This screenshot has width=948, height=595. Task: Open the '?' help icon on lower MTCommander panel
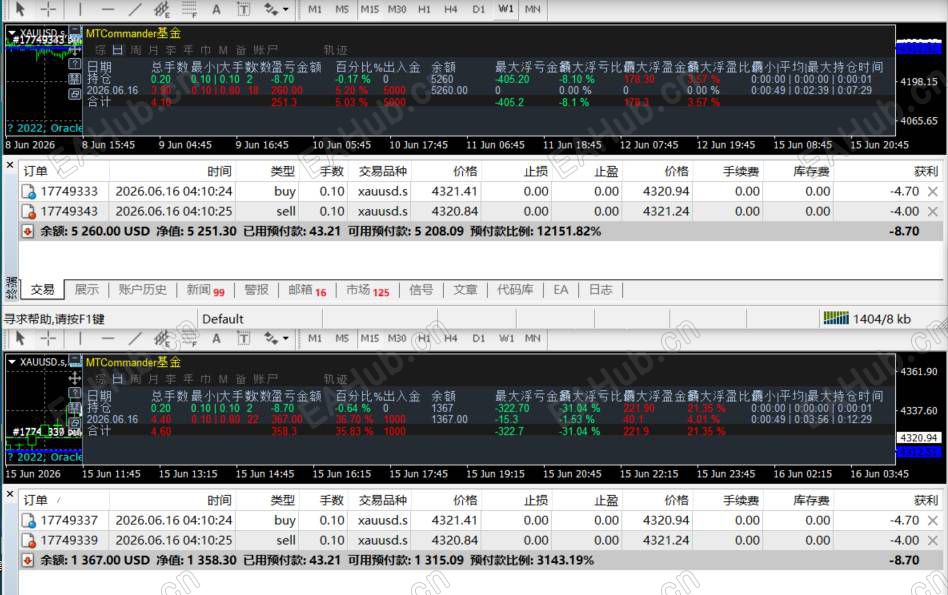[75, 392]
